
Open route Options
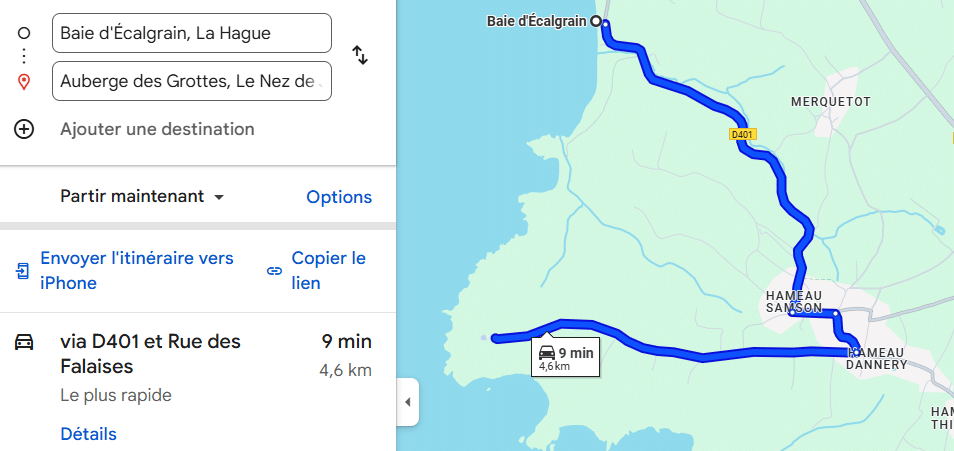point(339,197)
